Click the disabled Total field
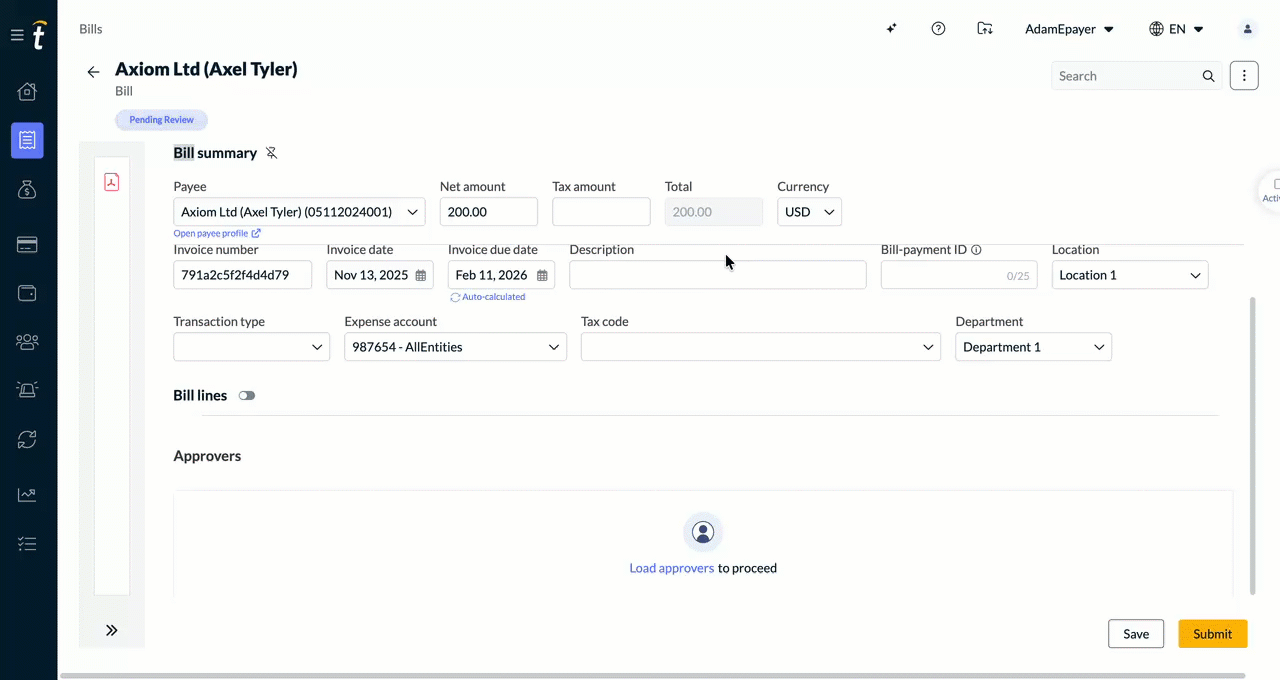Viewport: 1280px width, 680px height. (x=713, y=212)
